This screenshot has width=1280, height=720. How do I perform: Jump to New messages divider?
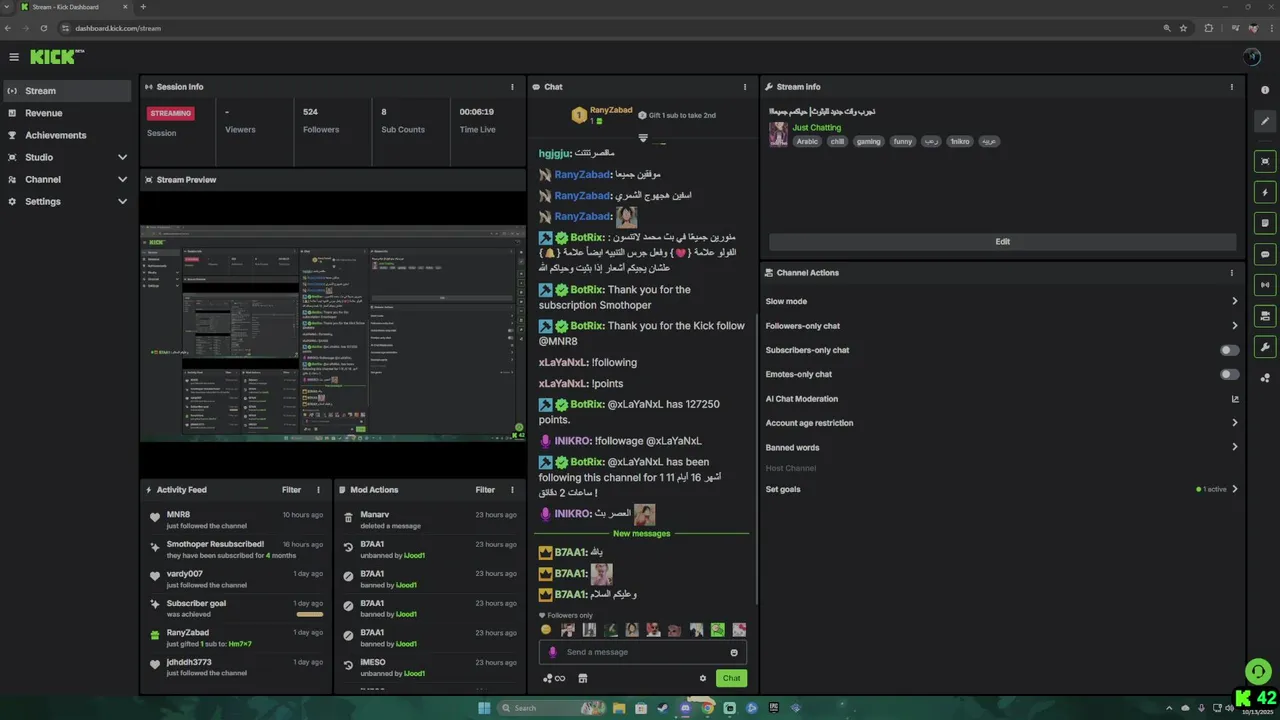[641, 533]
